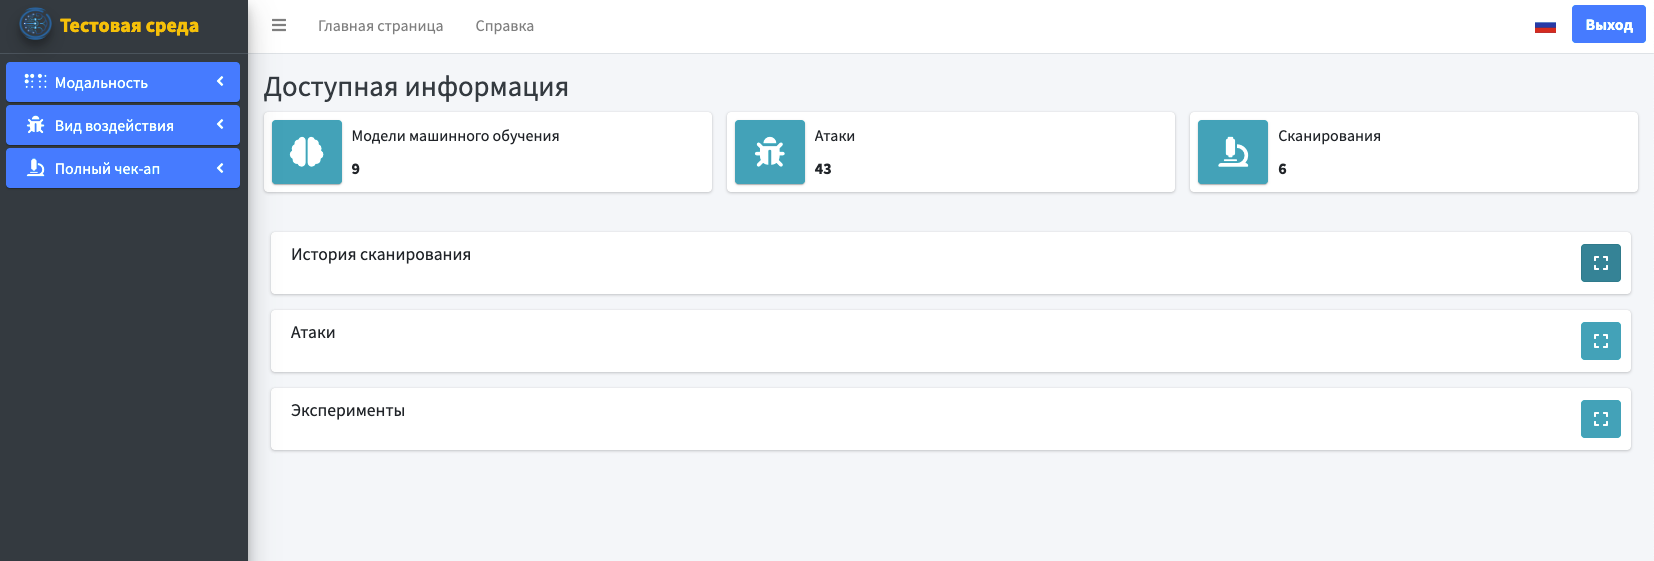Click the microscope icon in Сканирования card
The height and width of the screenshot is (561, 1654).
pyautogui.click(x=1233, y=152)
